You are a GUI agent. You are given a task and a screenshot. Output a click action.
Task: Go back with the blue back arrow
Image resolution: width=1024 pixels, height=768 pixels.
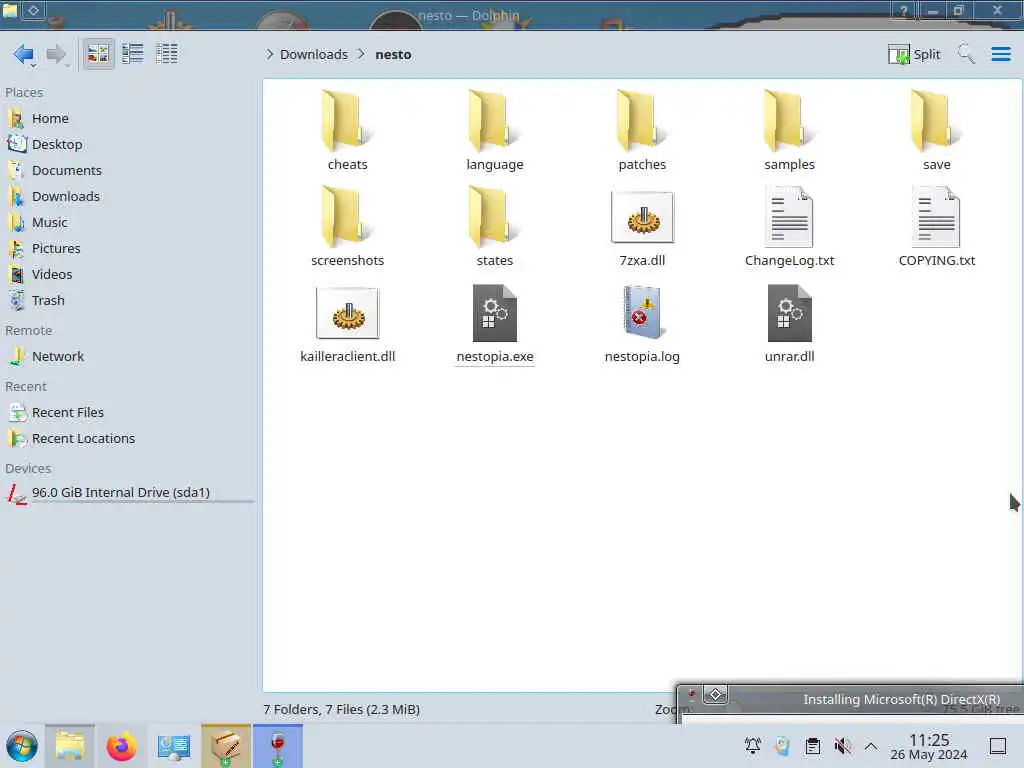[24, 54]
